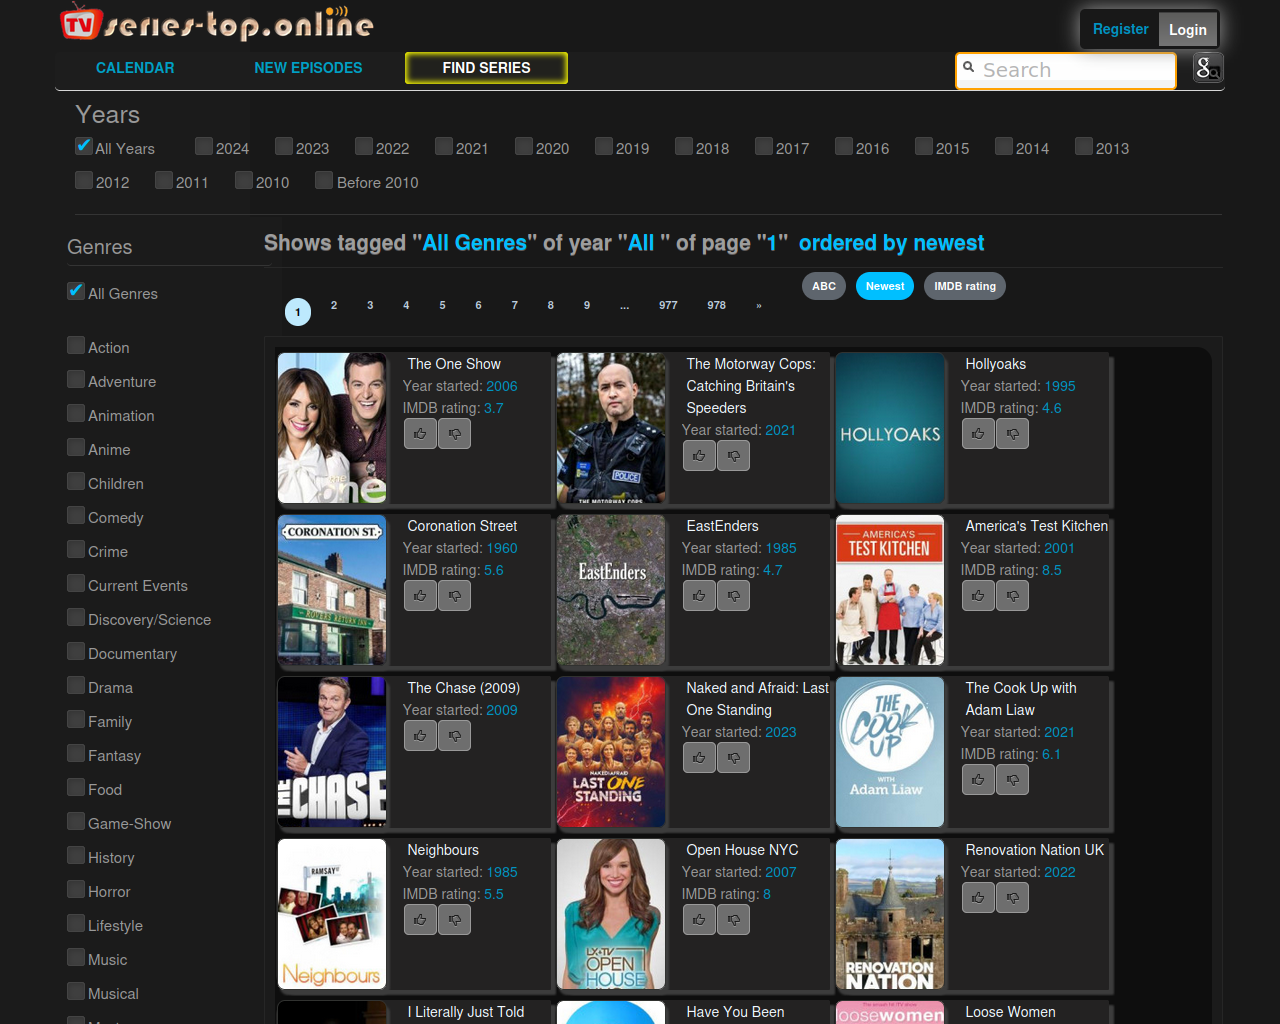Thumbs down Renovation Nation UK
1280x1024 pixels.
tap(1013, 898)
